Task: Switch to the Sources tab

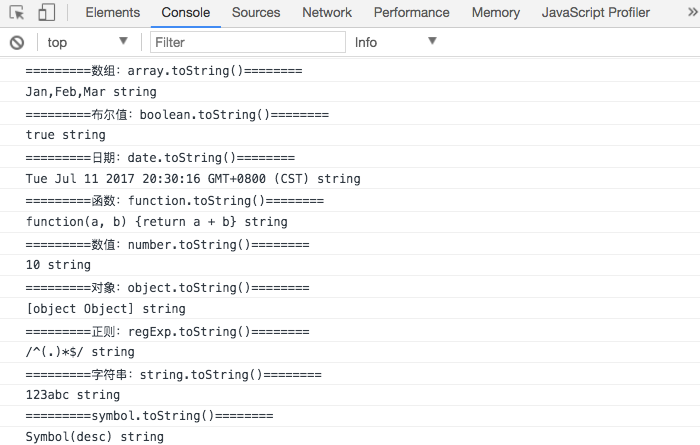Action: (256, 12)
